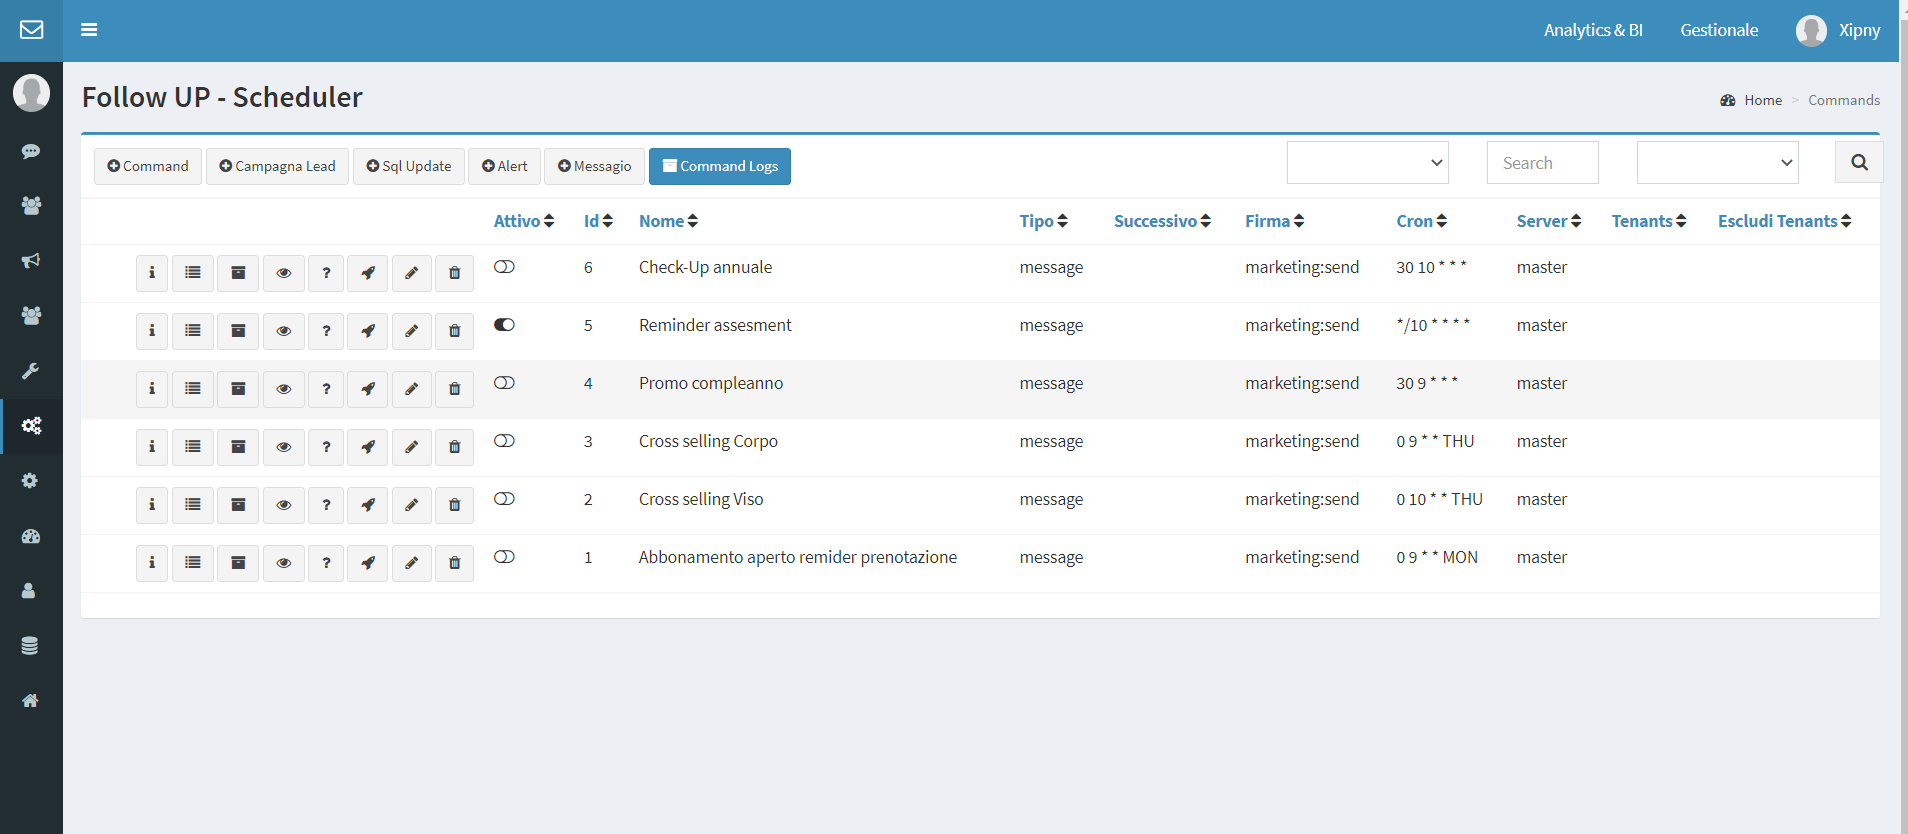This screenshot has width=1908, height=834.
Task: Click into the Search input field
Action: click(x=1543, y=163)
